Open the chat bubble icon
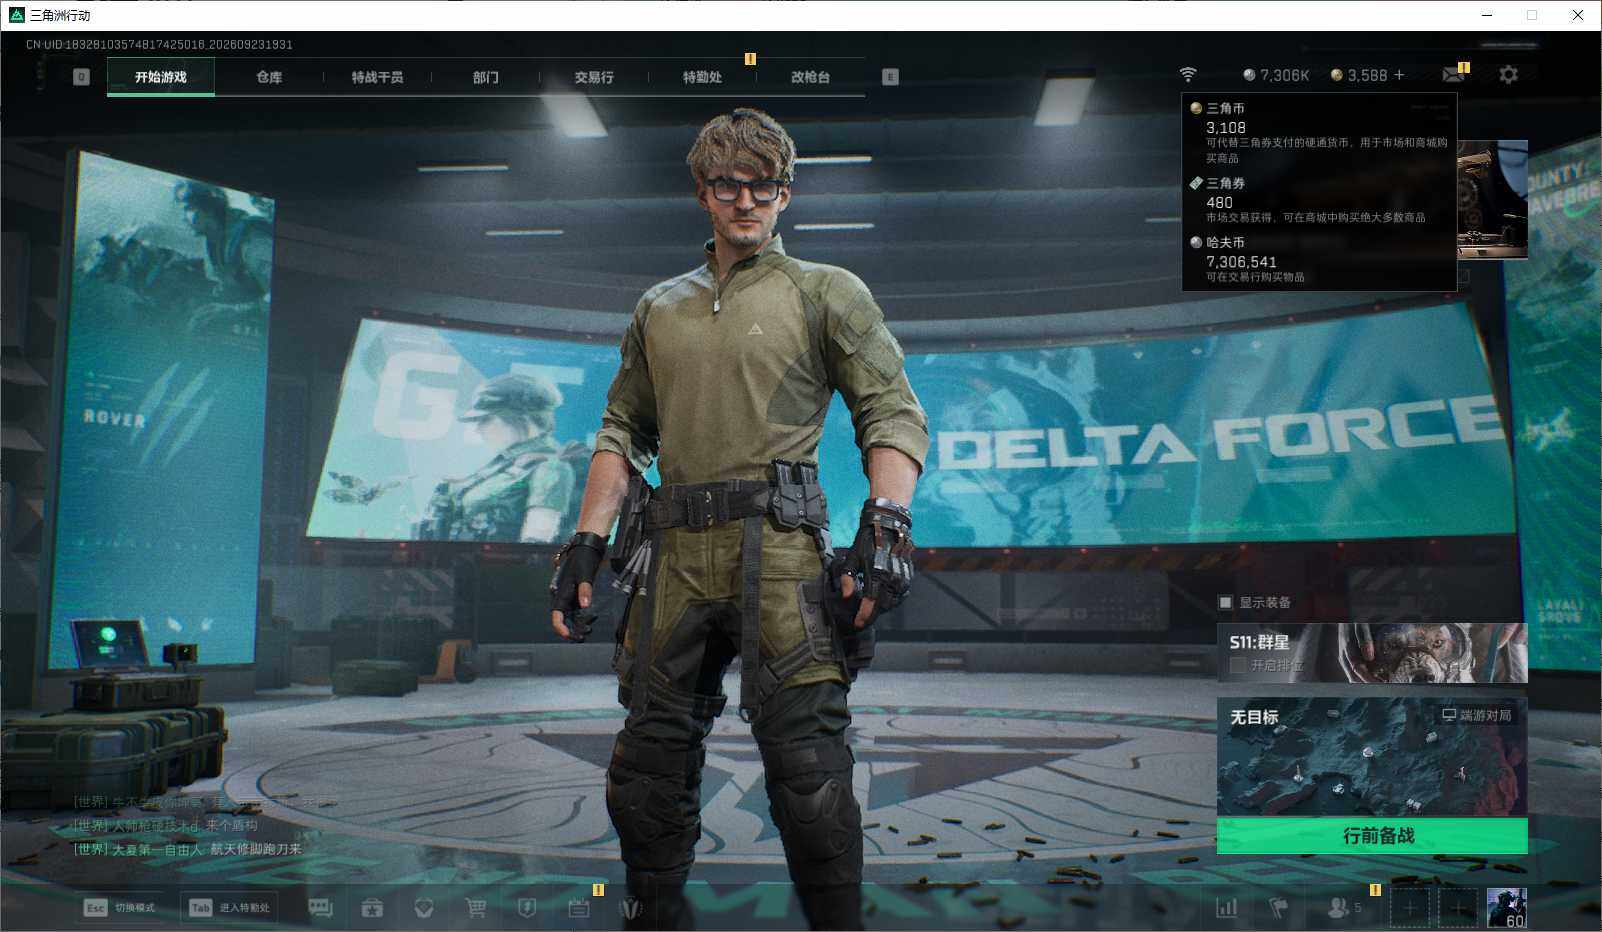This screenshot has width=1602, height=932. 320,908
